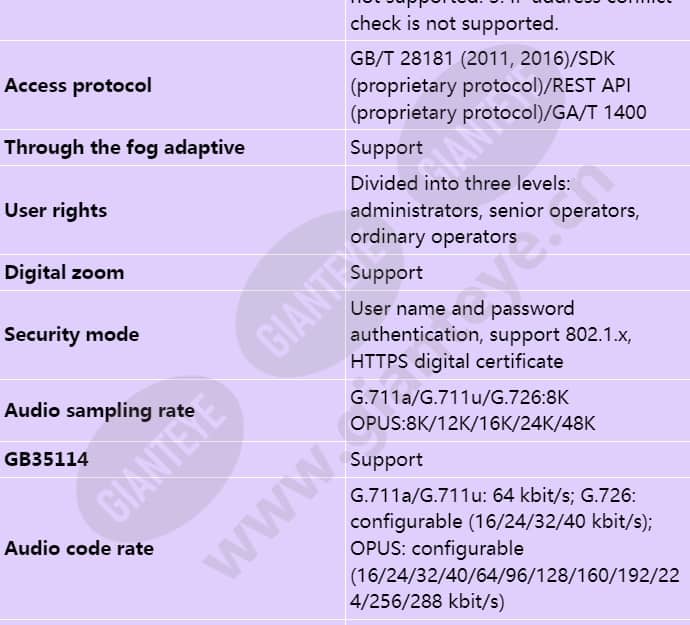Click the HTTPS digital certificate text
Viewport: 690px width, 625px height.
pos(457,361)
